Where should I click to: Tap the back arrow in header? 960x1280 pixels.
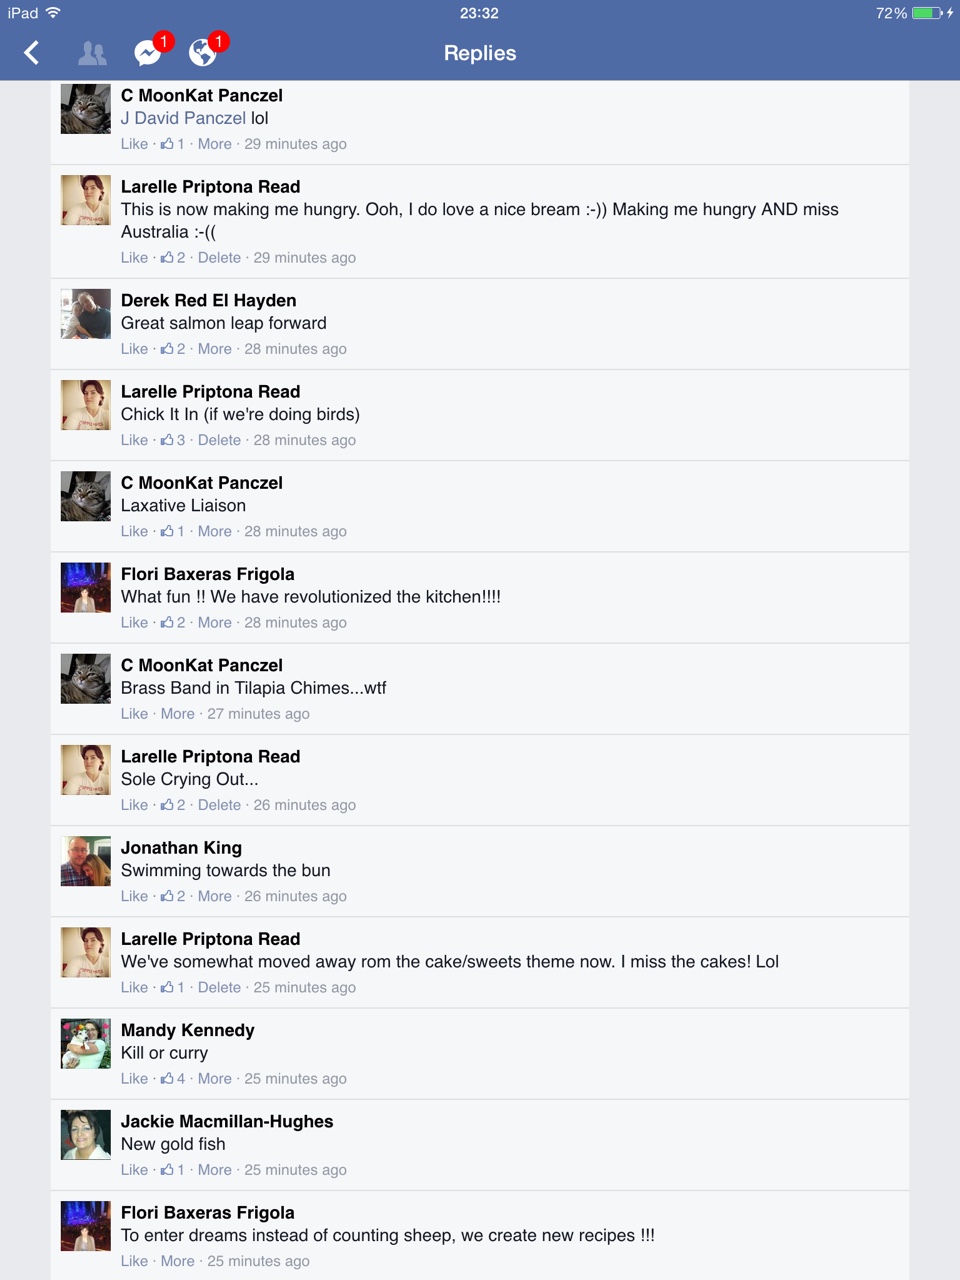[x=32, y=53]
